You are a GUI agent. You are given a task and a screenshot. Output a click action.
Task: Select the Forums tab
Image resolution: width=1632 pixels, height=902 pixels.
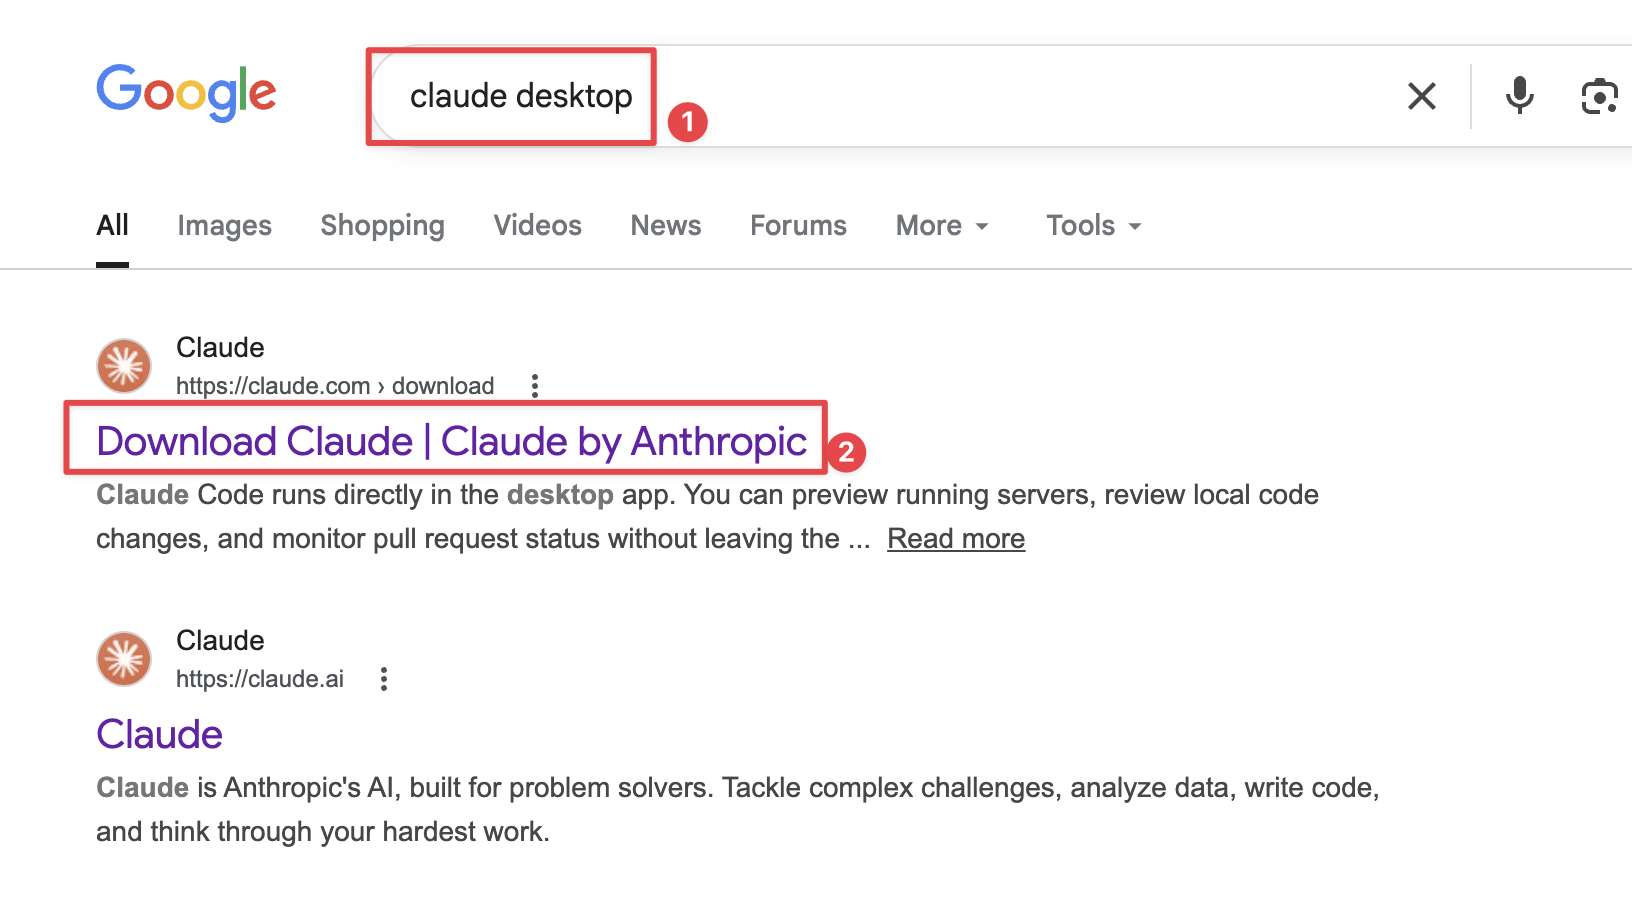click(x=797, y=225)
